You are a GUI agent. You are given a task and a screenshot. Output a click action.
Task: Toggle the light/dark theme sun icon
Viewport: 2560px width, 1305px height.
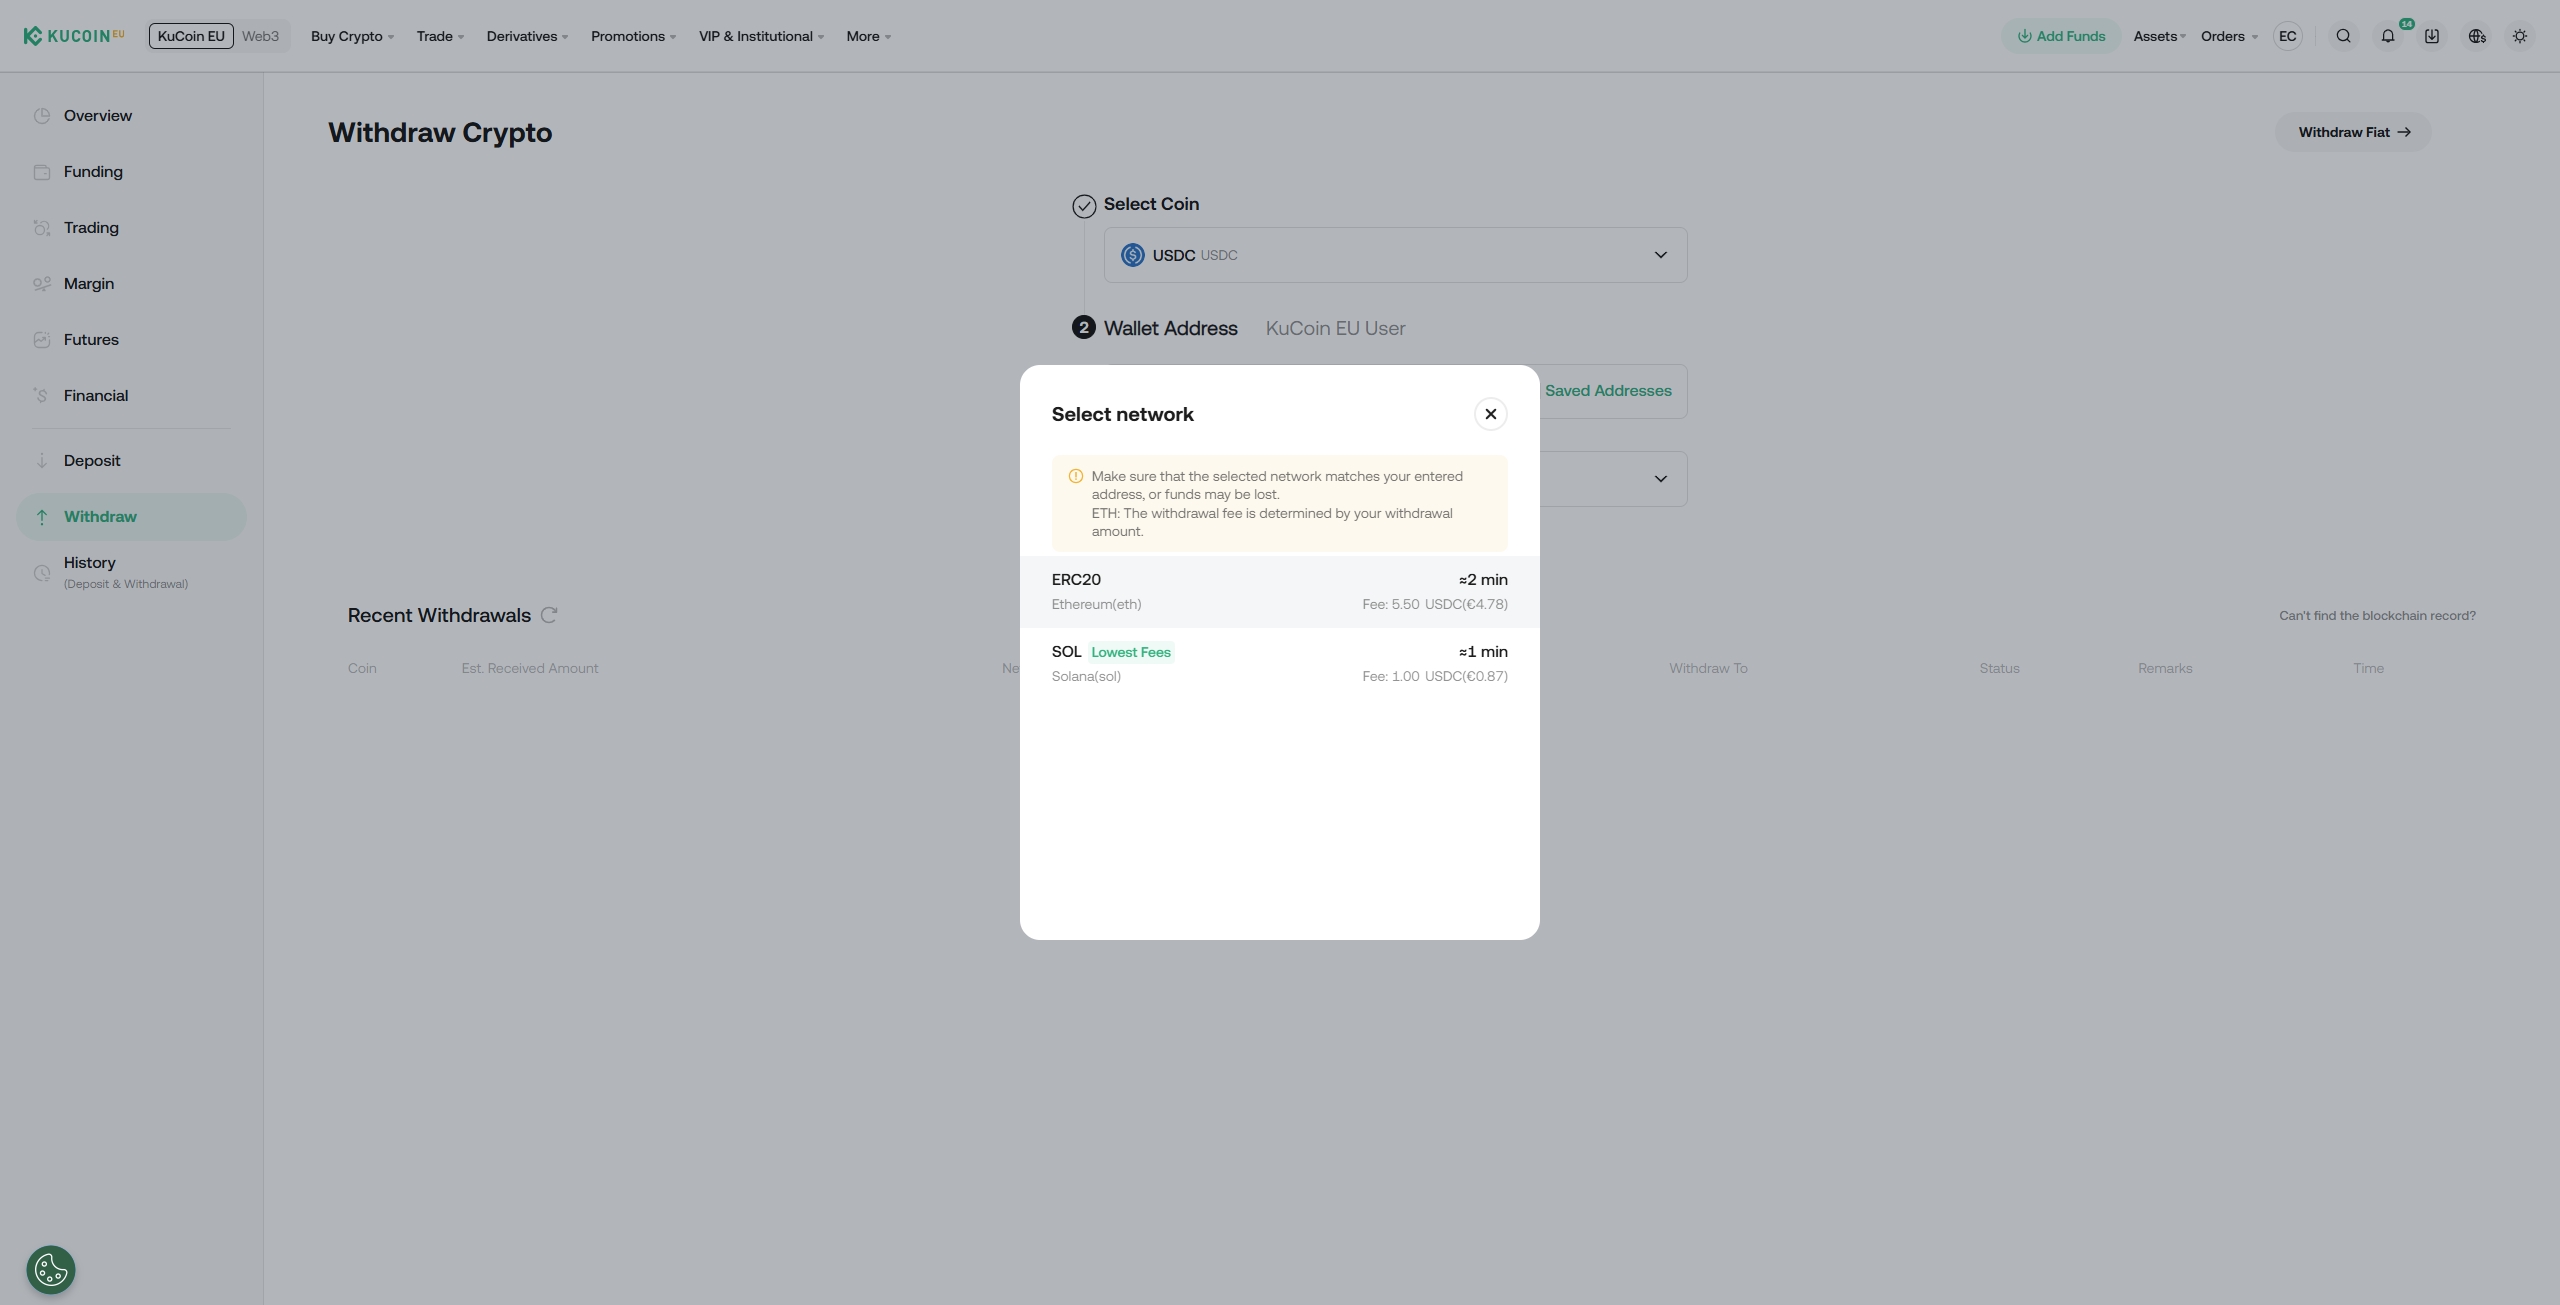pos(2520,36)
